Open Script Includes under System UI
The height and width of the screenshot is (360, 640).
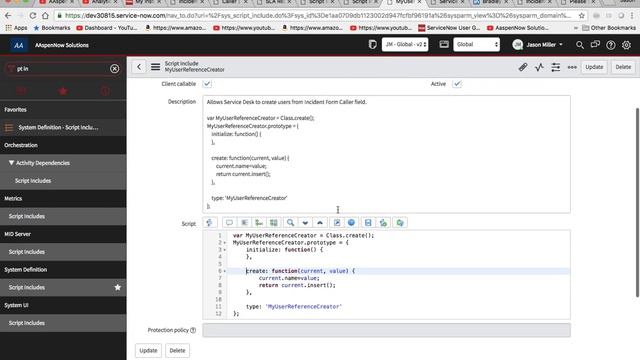pyautogui.click(x=63, y=323)
